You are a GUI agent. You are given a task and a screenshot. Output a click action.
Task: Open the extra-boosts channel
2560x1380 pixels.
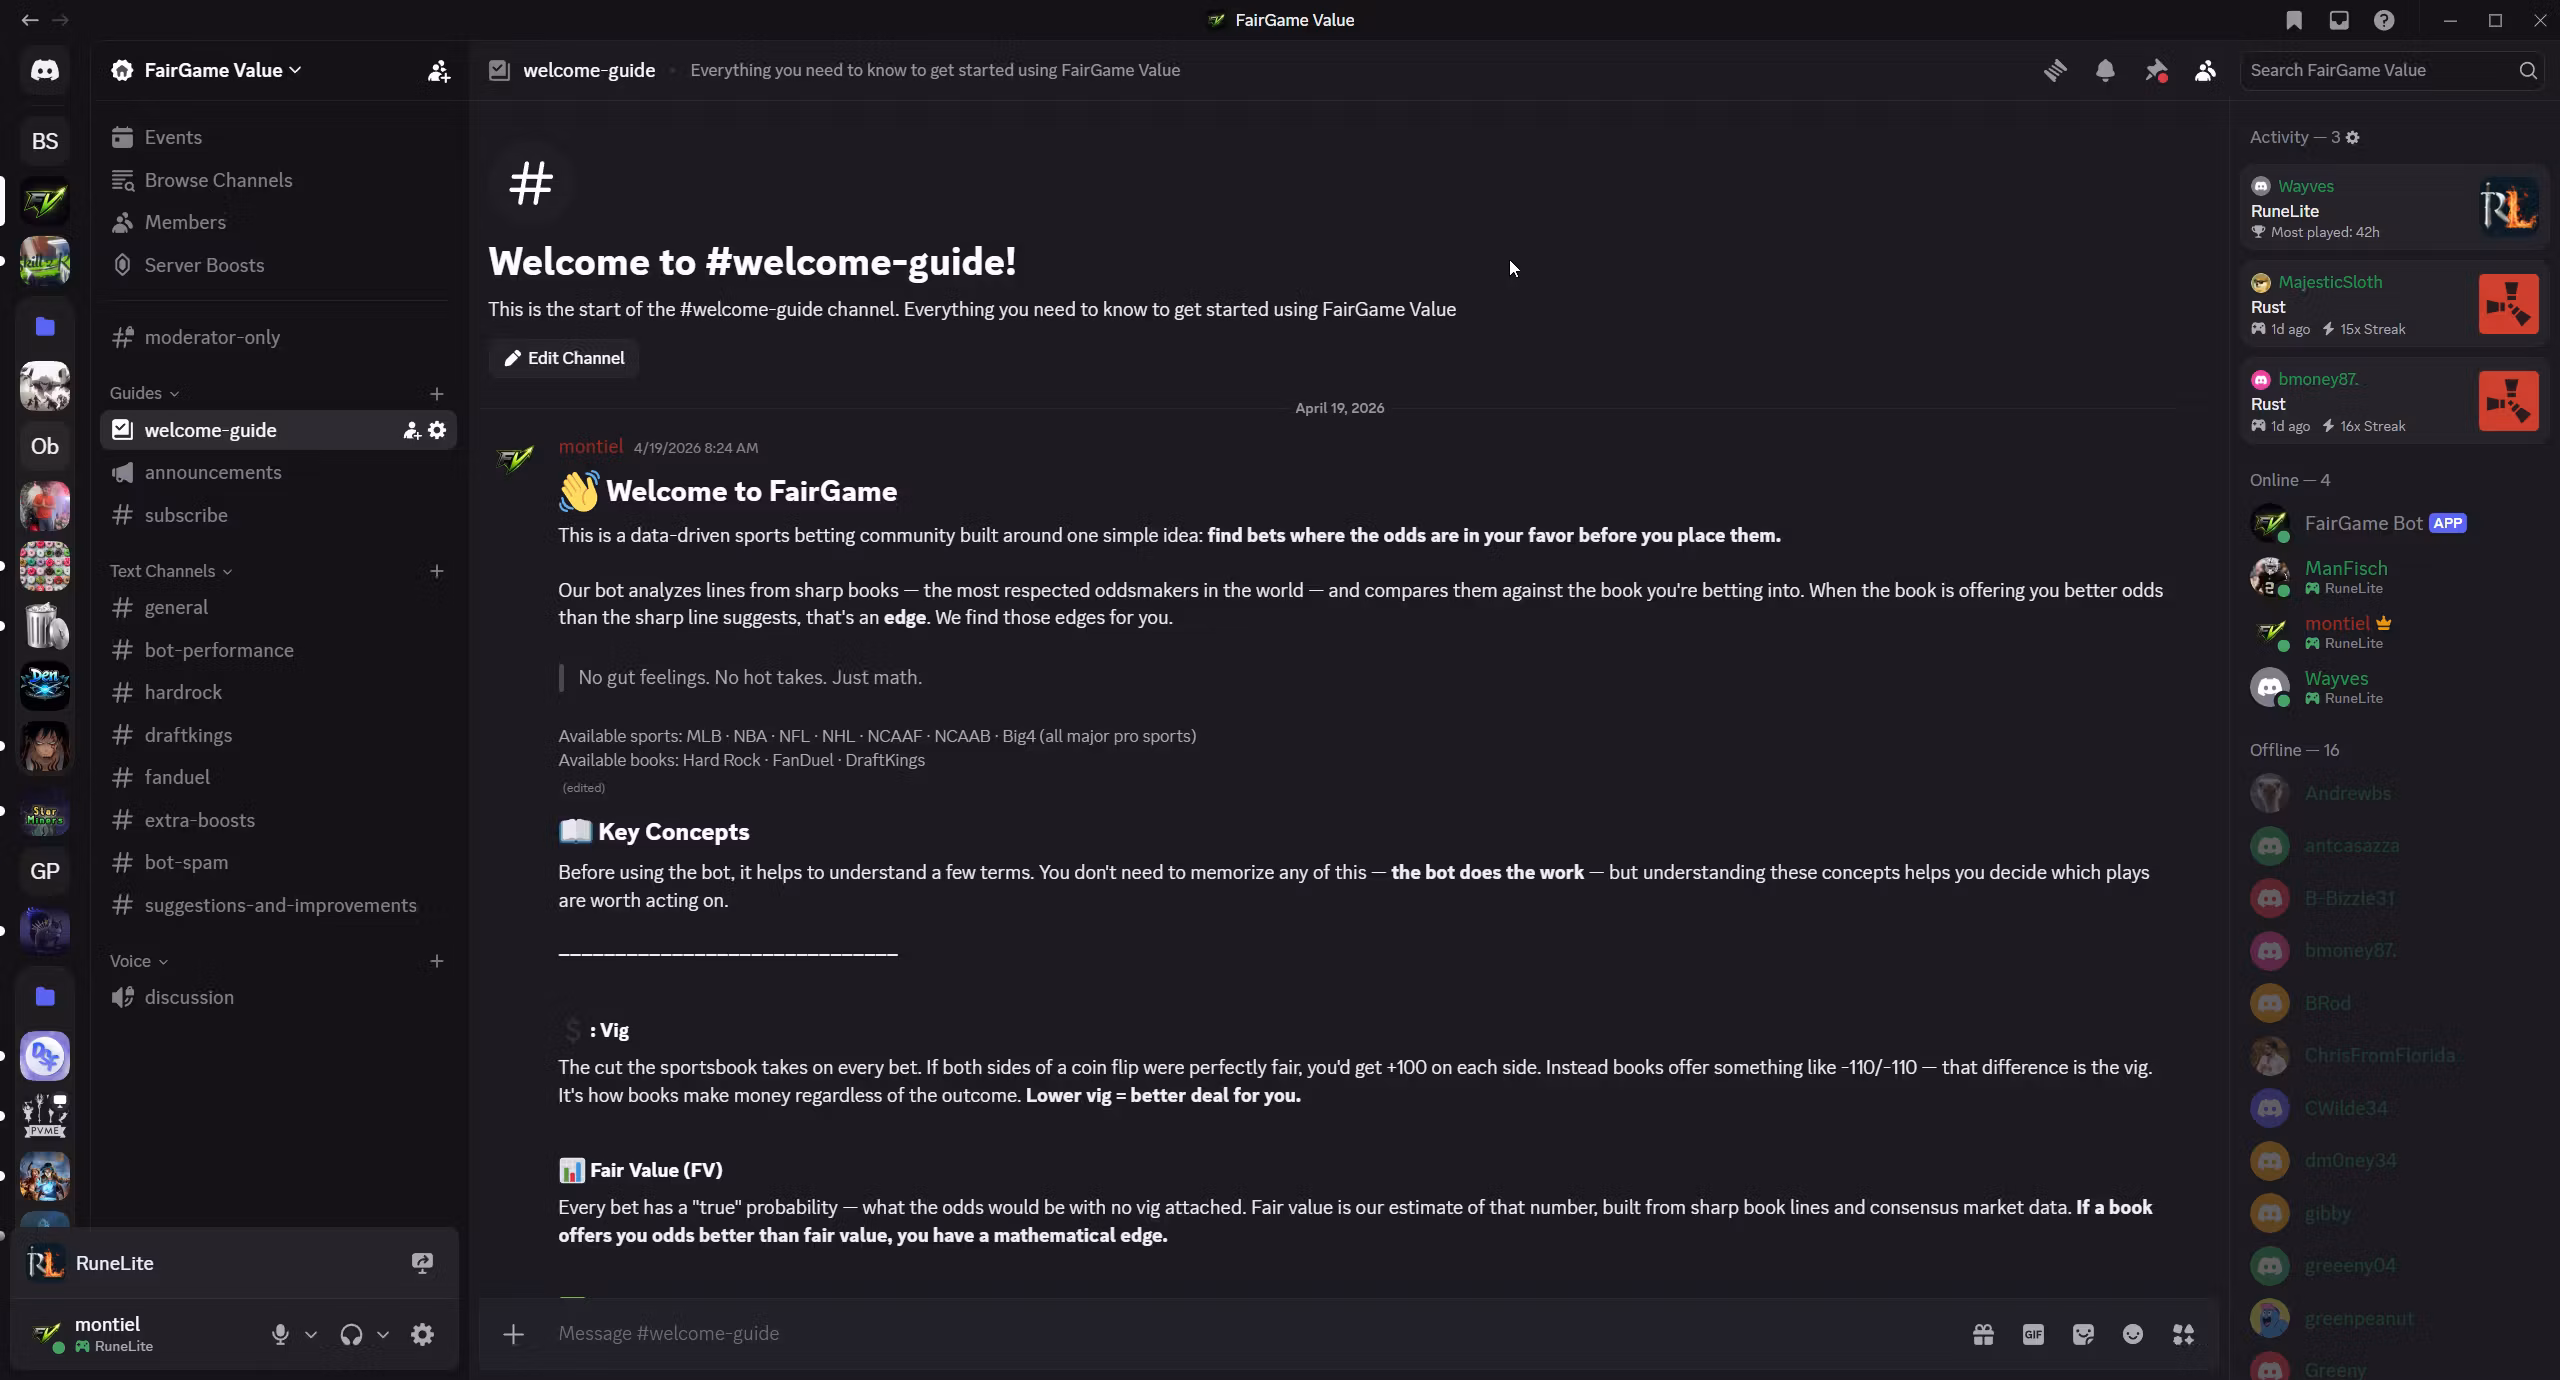click(x=278, y=820)
